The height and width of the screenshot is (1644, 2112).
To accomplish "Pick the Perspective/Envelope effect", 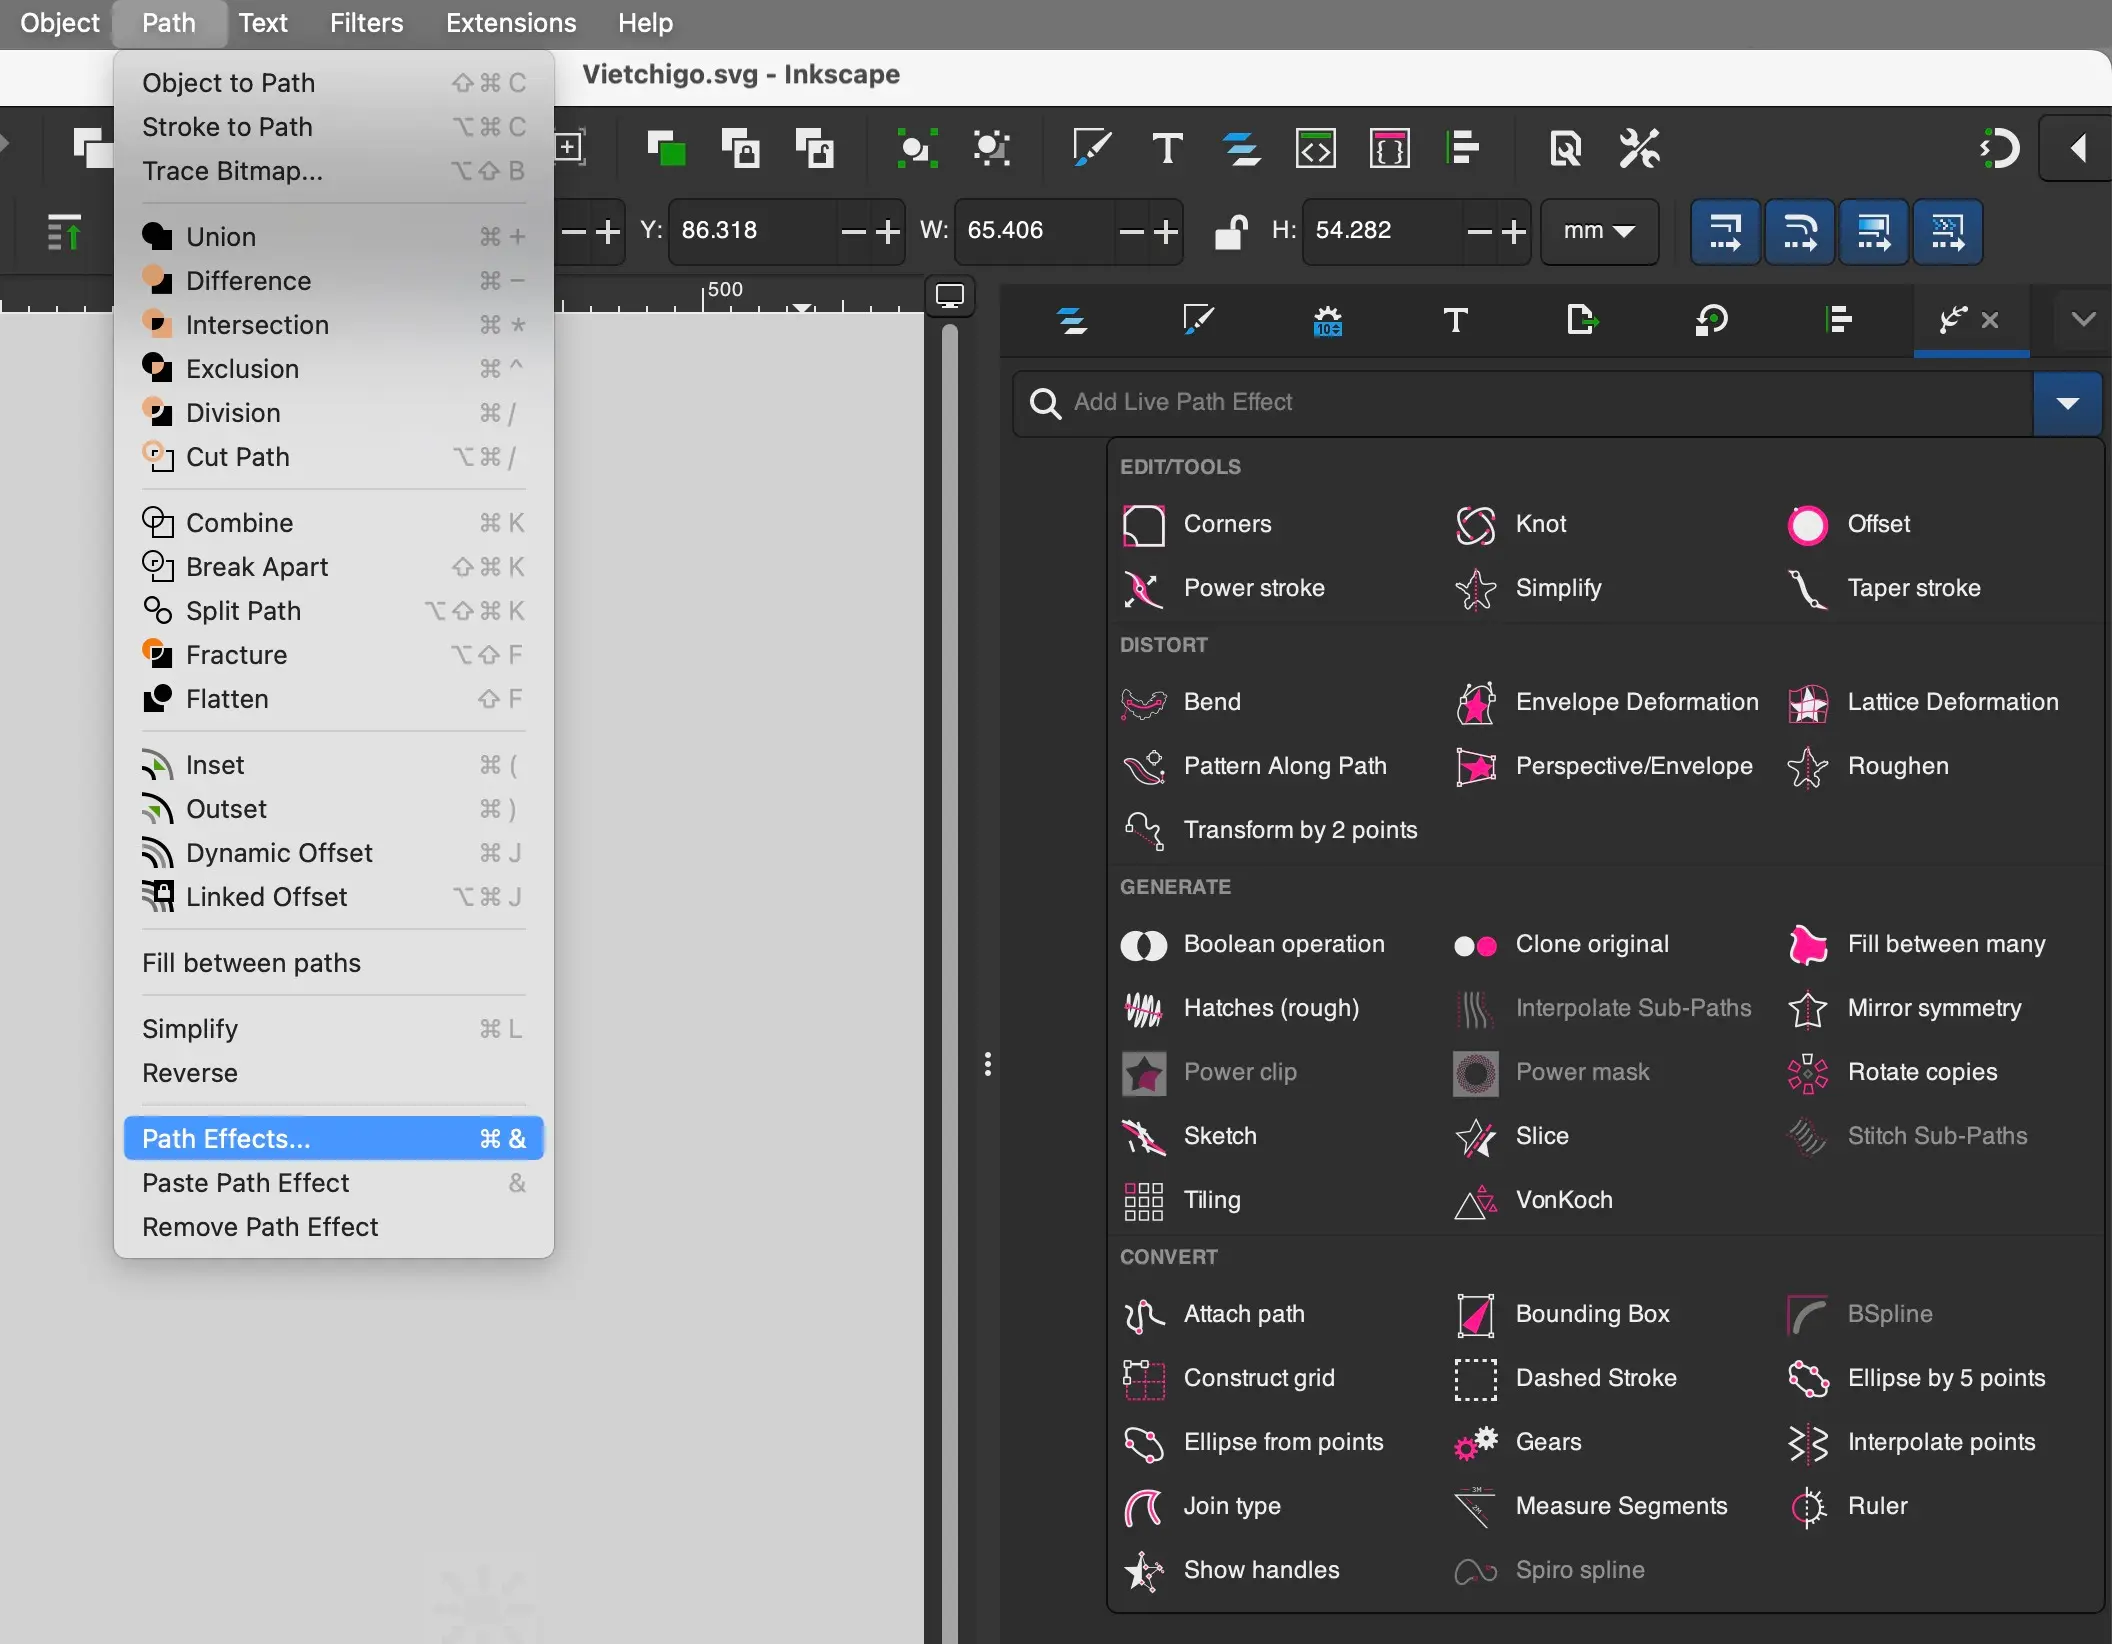I will (x=1633, y=765).
